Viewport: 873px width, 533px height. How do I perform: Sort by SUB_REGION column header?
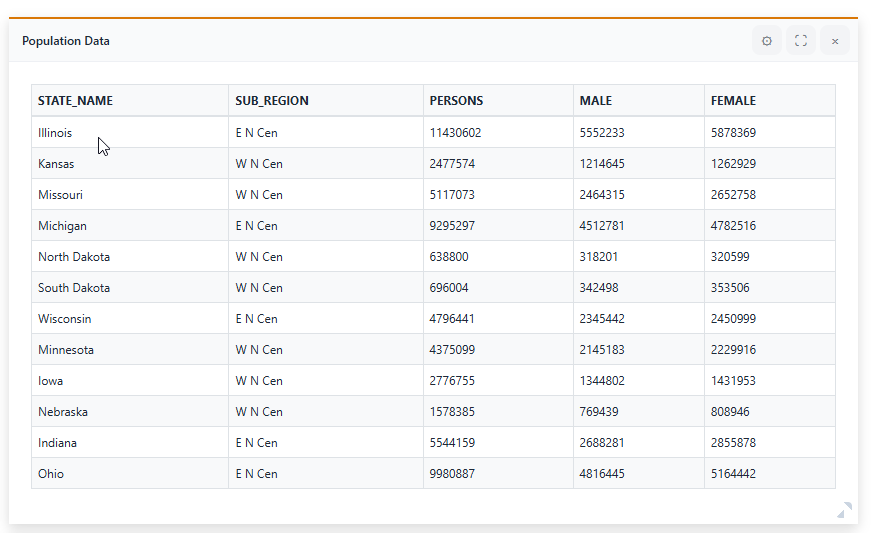click(272, 101)
